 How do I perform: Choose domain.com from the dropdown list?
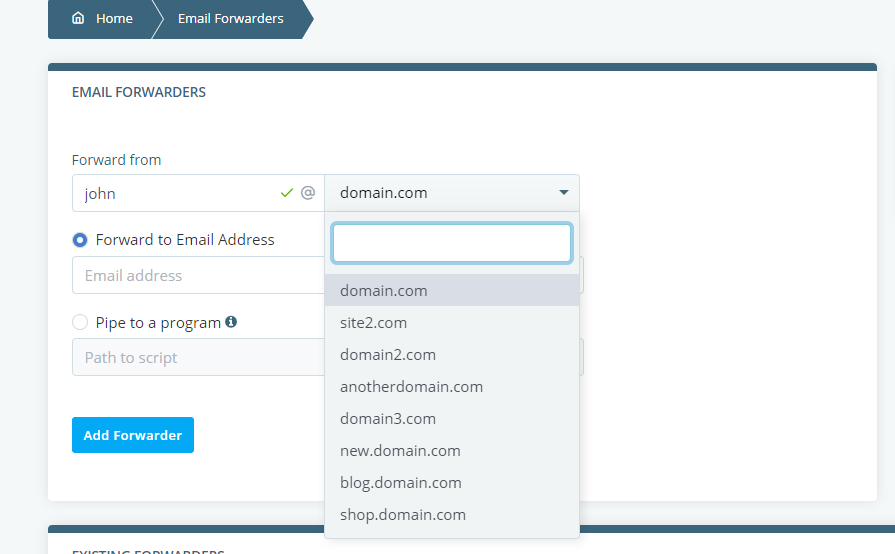(x=452, y=290)
